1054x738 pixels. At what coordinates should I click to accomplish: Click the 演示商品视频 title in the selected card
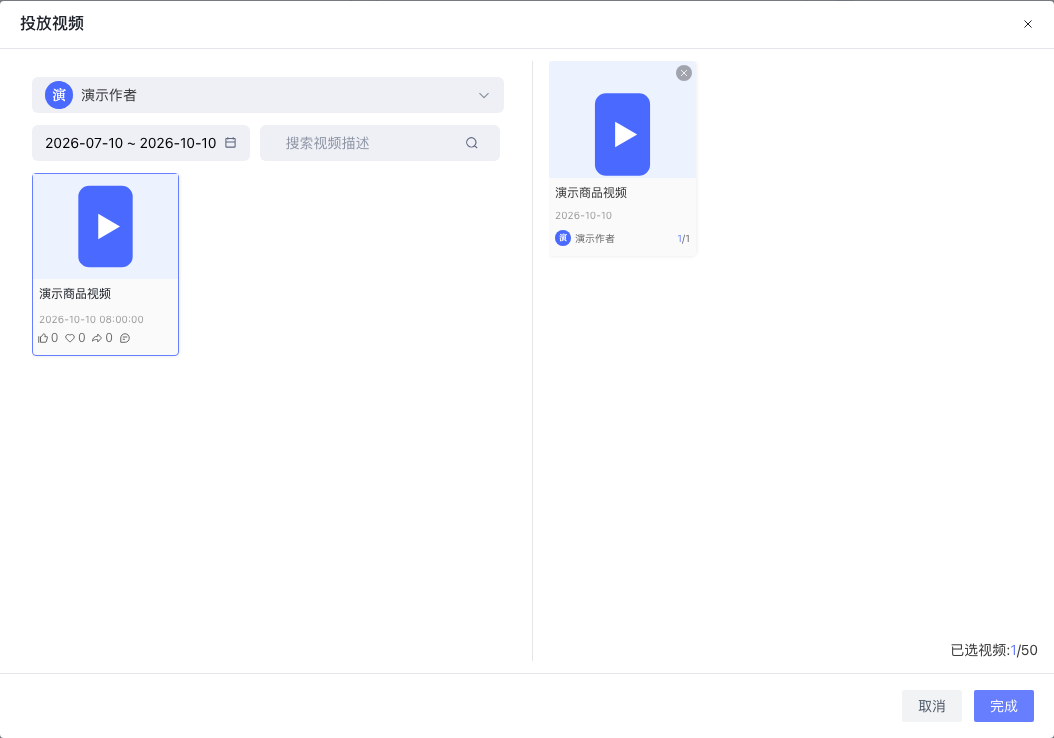click(x=591, y=193)
